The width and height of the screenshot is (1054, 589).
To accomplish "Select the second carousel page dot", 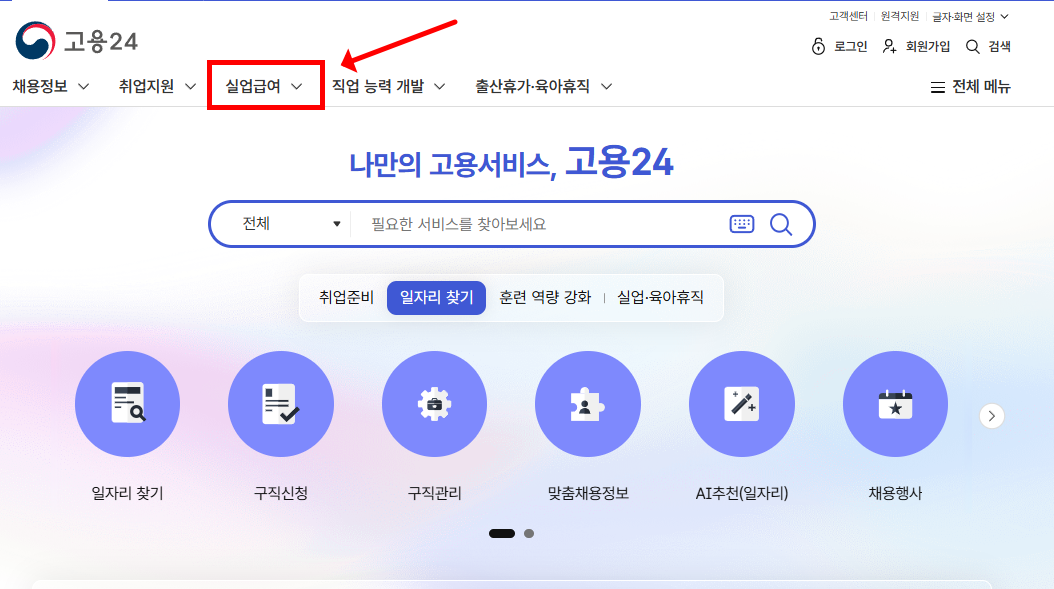I will pos(529,533).
